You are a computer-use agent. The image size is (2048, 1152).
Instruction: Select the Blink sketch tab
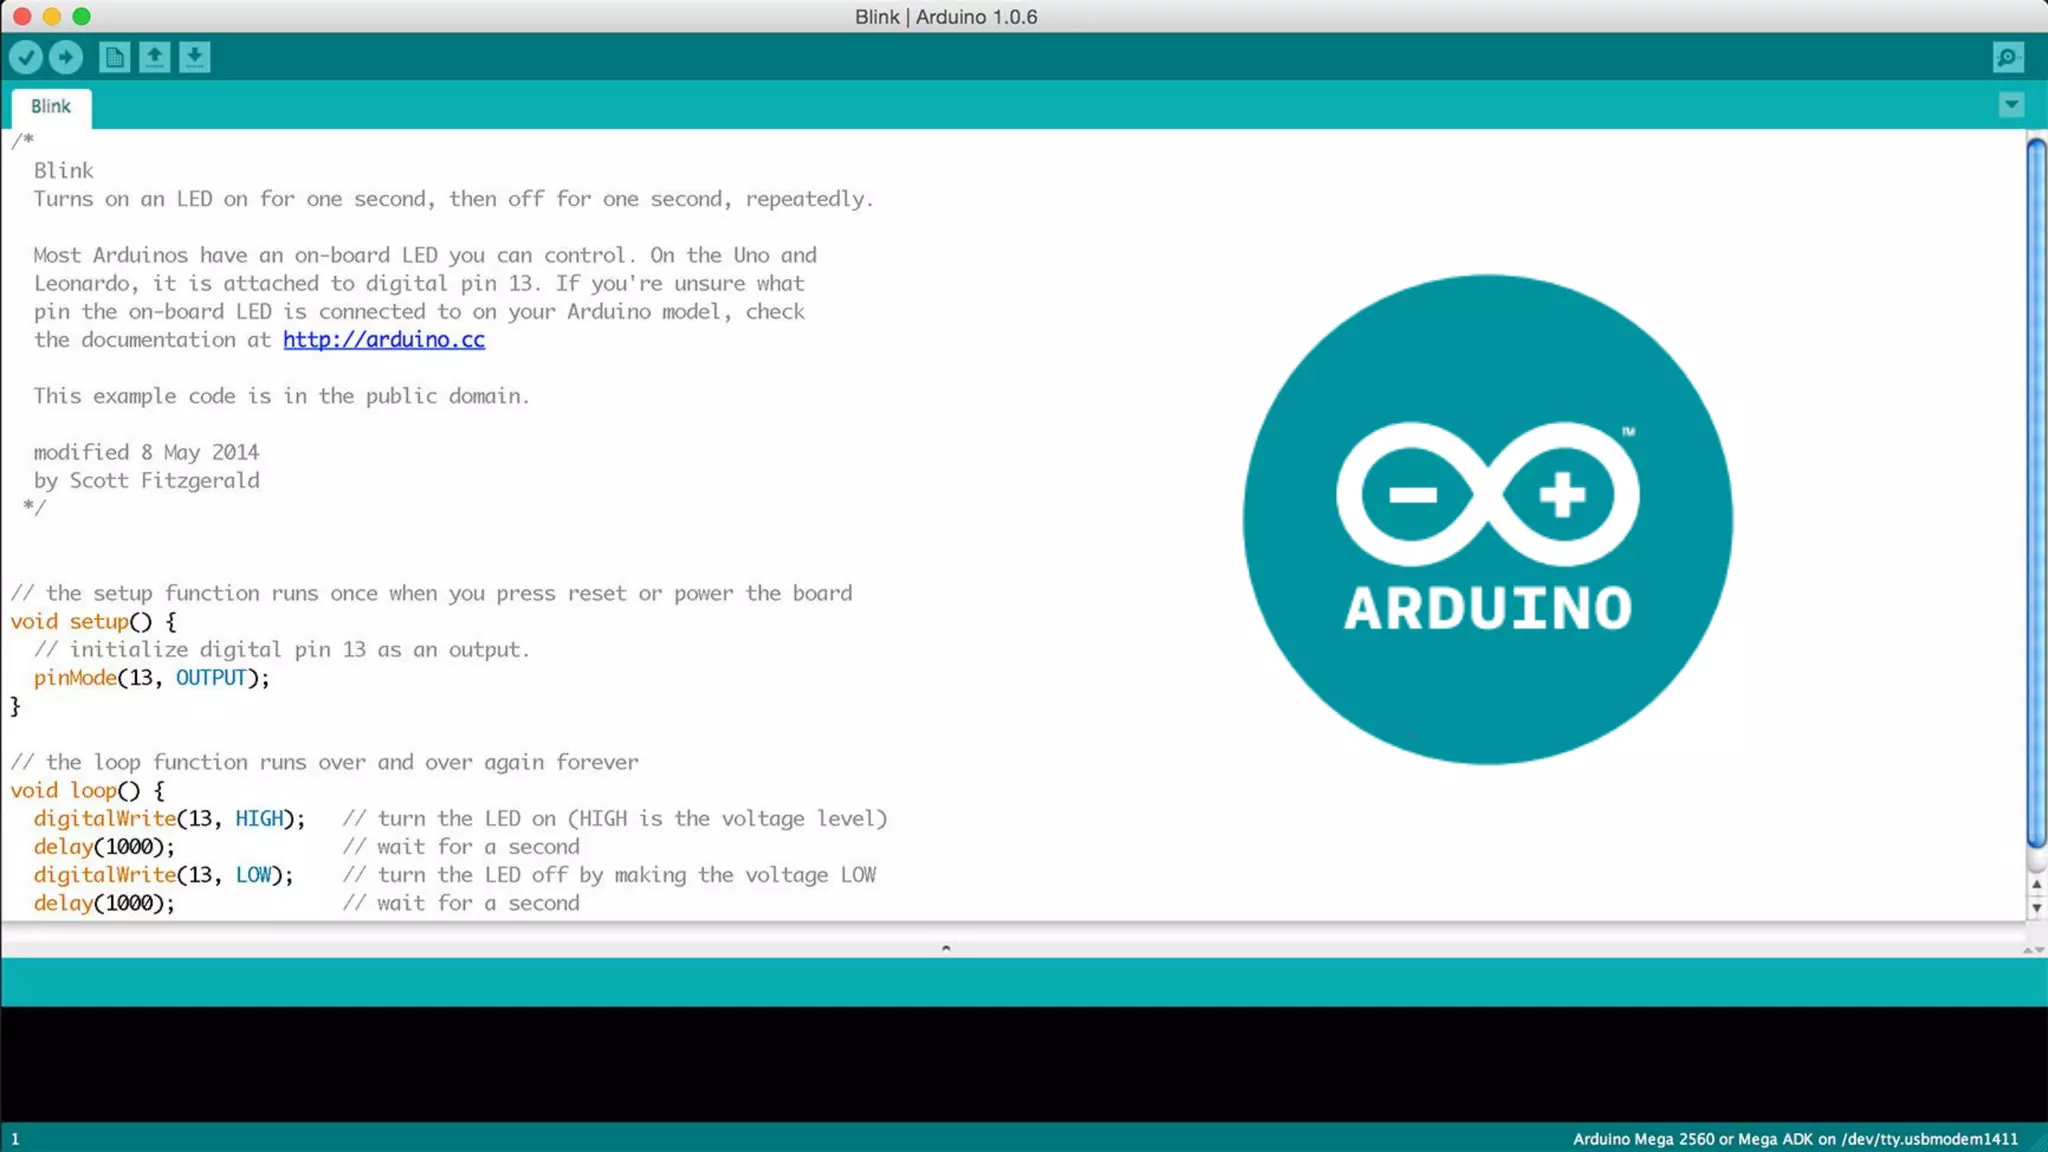51,106
